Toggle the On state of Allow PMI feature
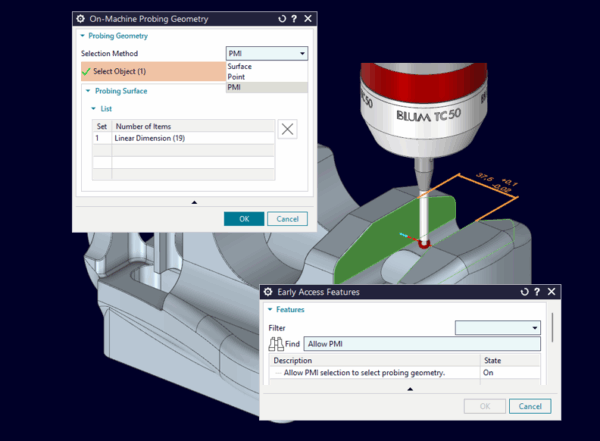This screenshot has width=600, height=441. pos(489,373)
